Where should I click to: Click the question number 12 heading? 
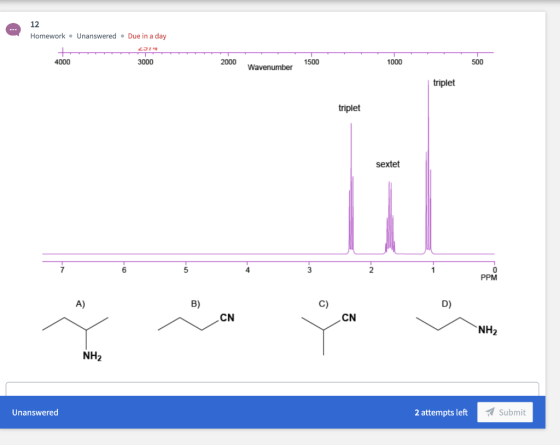point(35,24)
